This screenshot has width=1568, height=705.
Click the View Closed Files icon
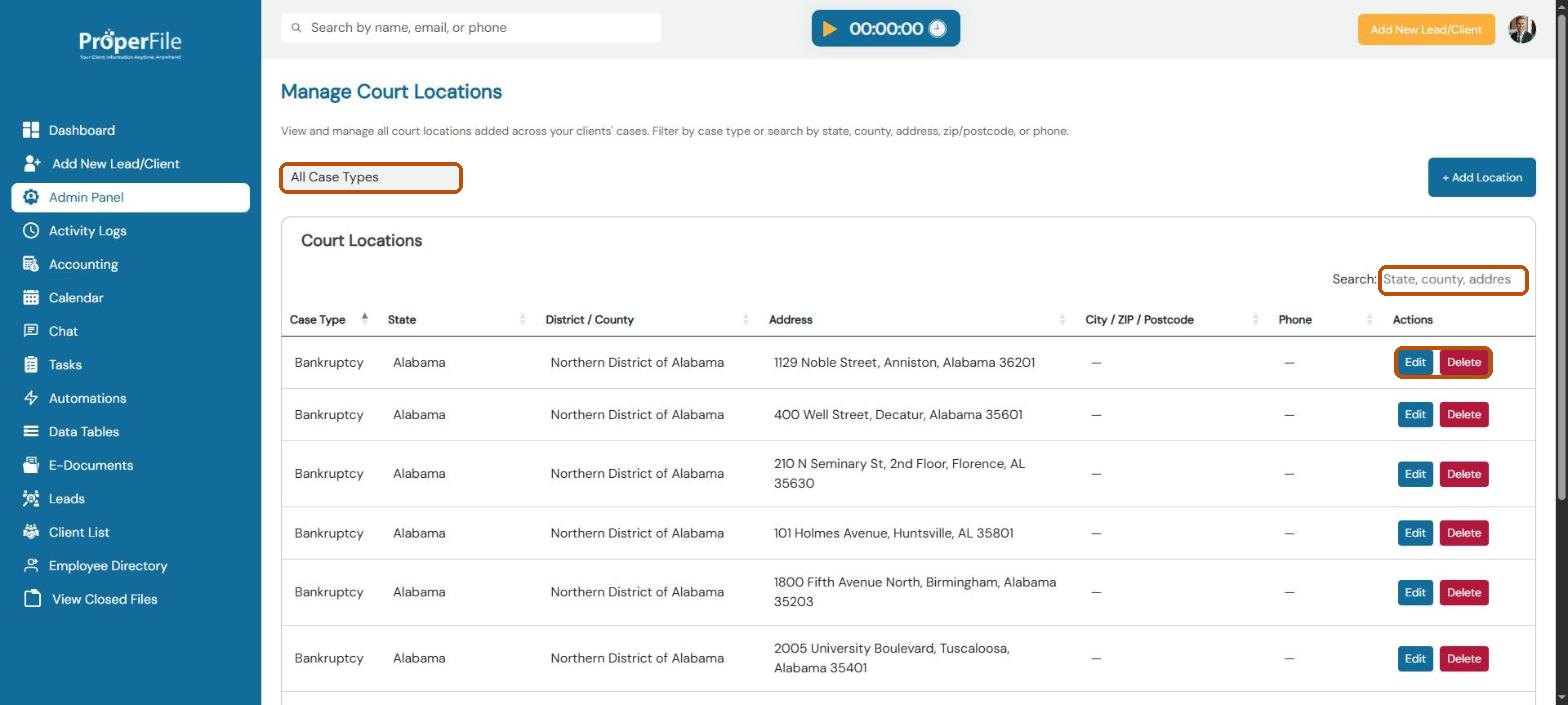pyautogui.click(x=32, y=599)
